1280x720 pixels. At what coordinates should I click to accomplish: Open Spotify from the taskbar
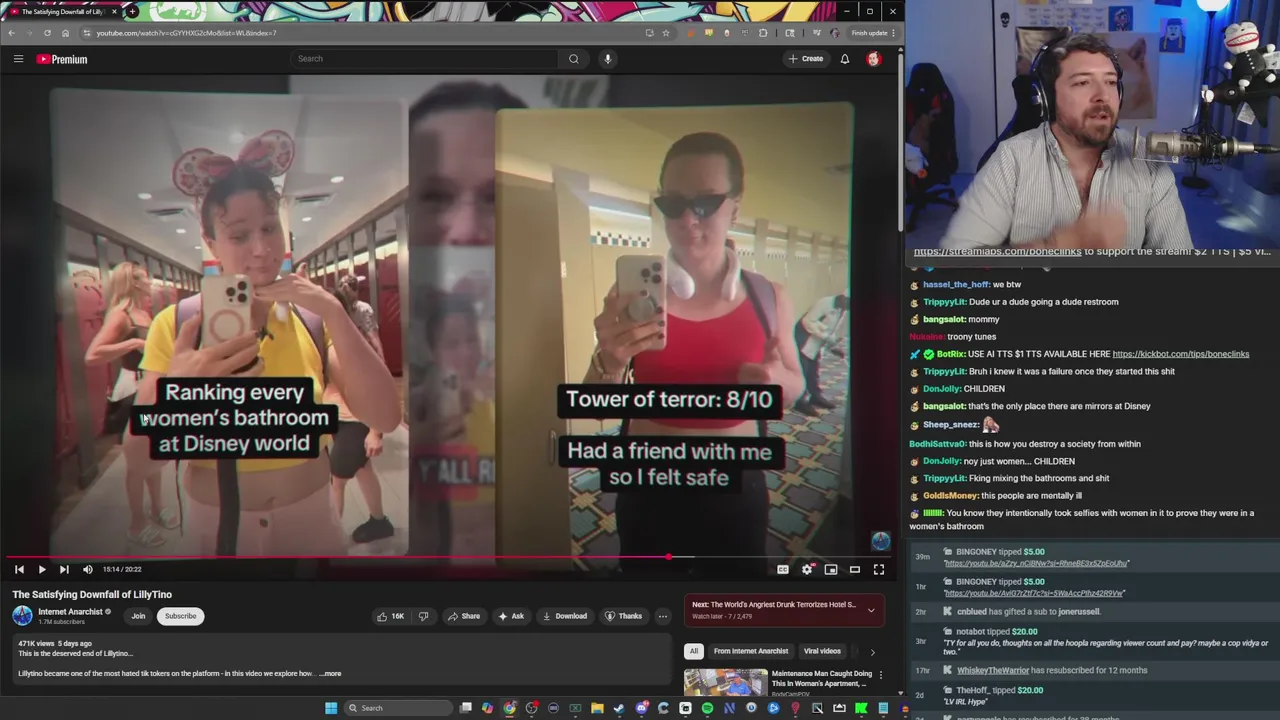707,708
